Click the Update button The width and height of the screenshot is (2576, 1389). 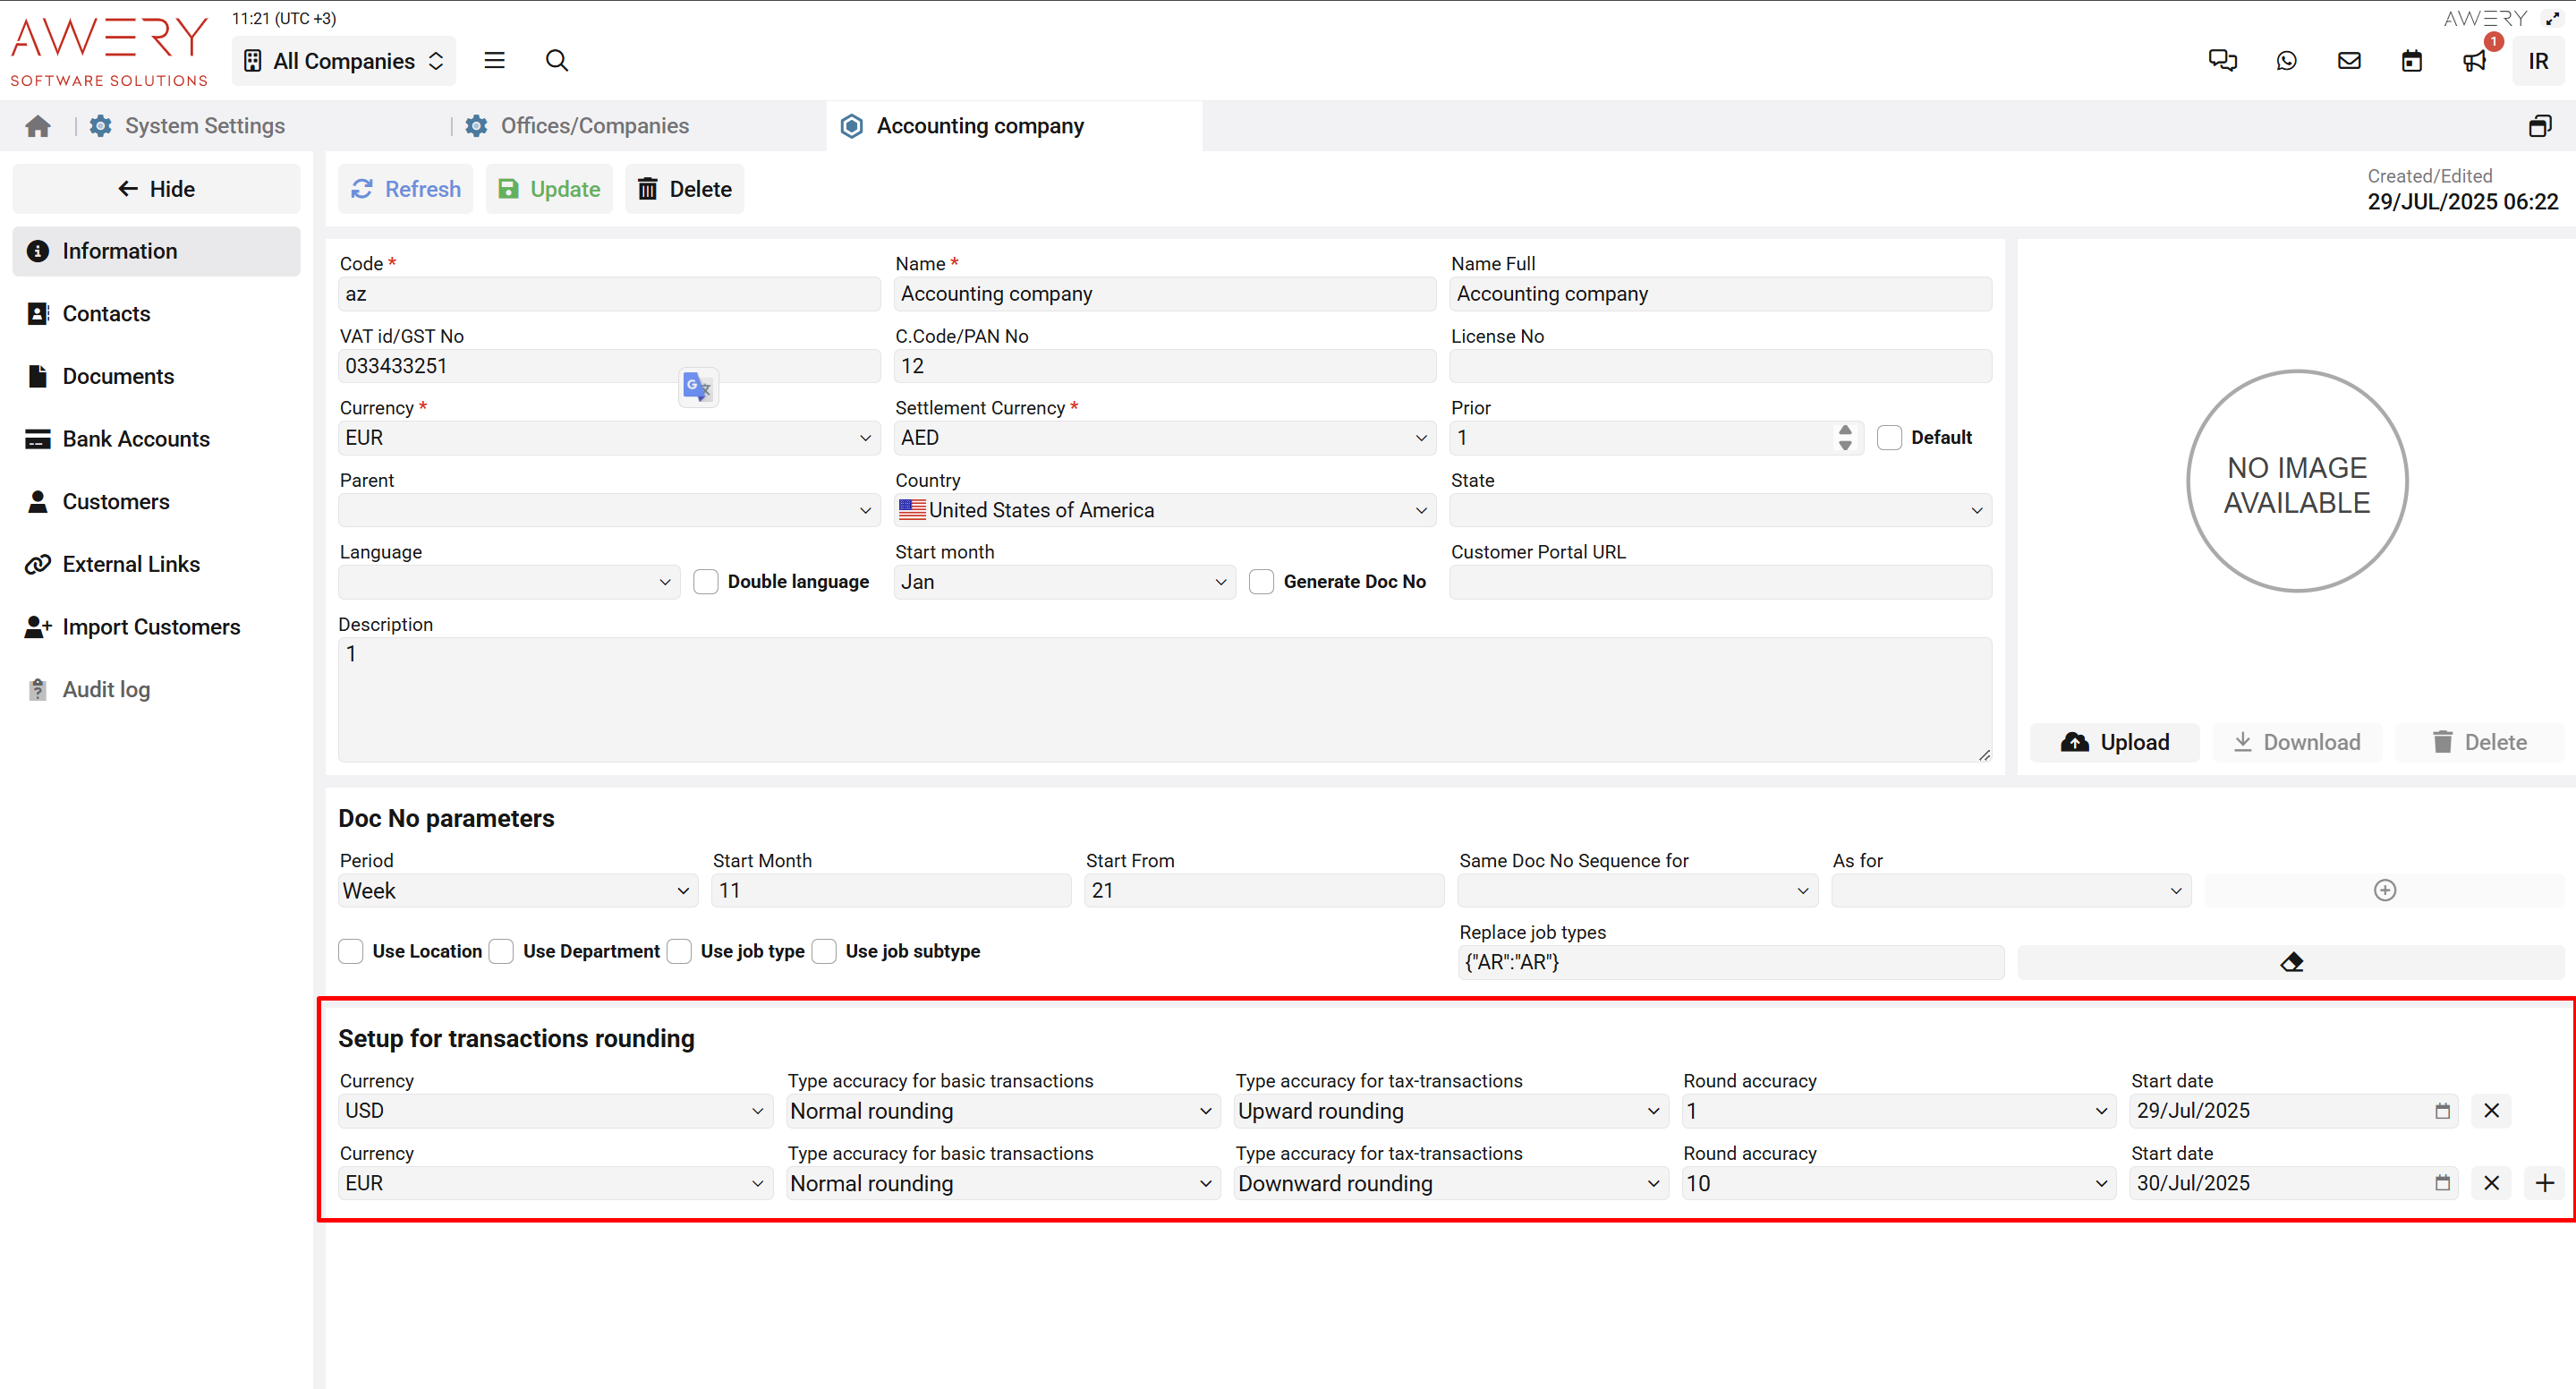(549, 189)
